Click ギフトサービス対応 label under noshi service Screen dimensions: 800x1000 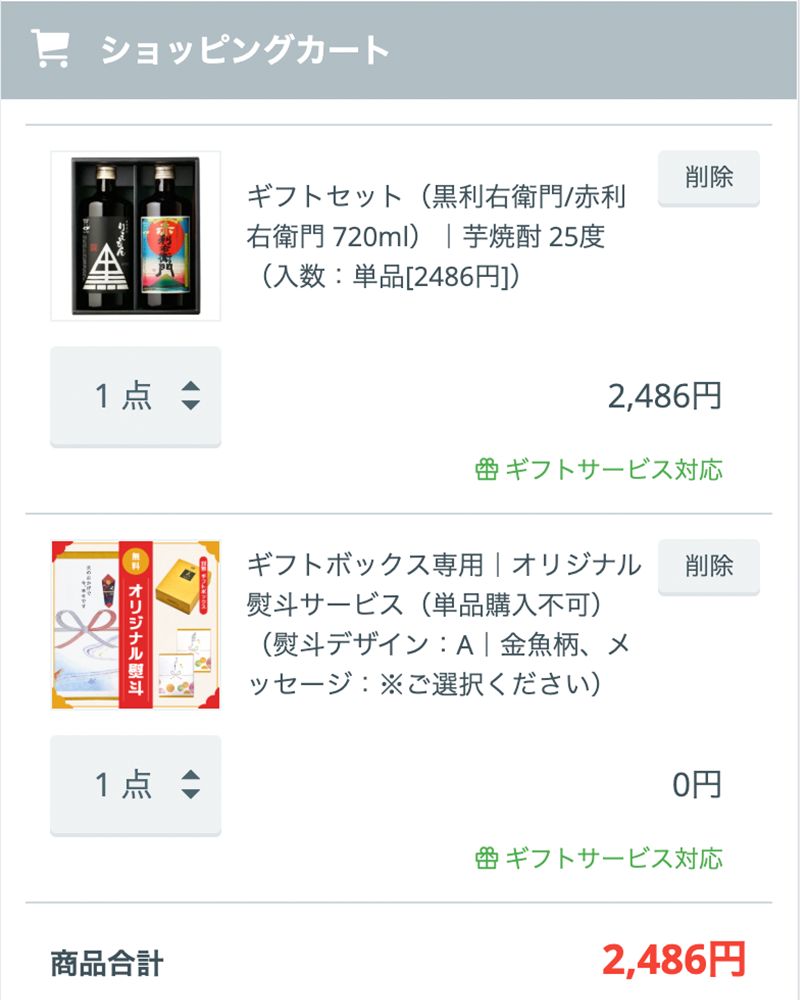pyautogui.click(x=614, y=858)
